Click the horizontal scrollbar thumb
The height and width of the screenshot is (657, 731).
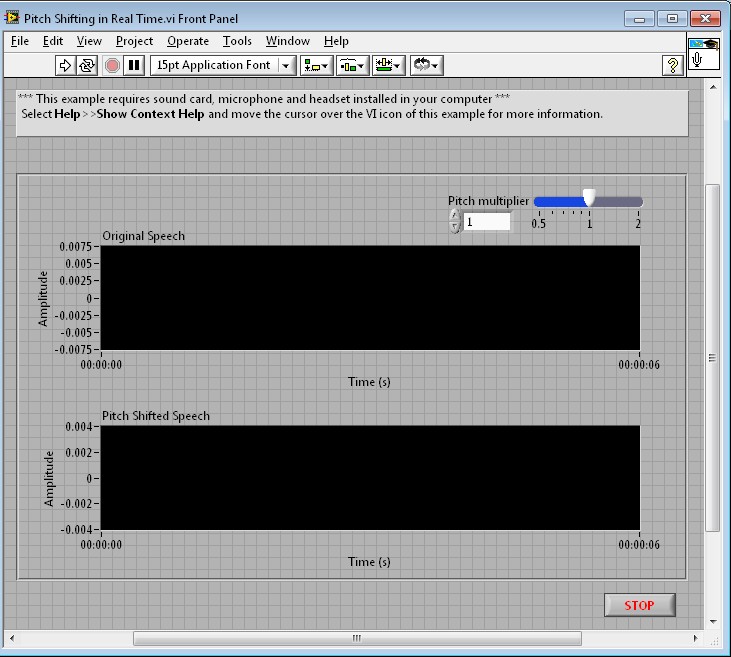pos(355,638)
